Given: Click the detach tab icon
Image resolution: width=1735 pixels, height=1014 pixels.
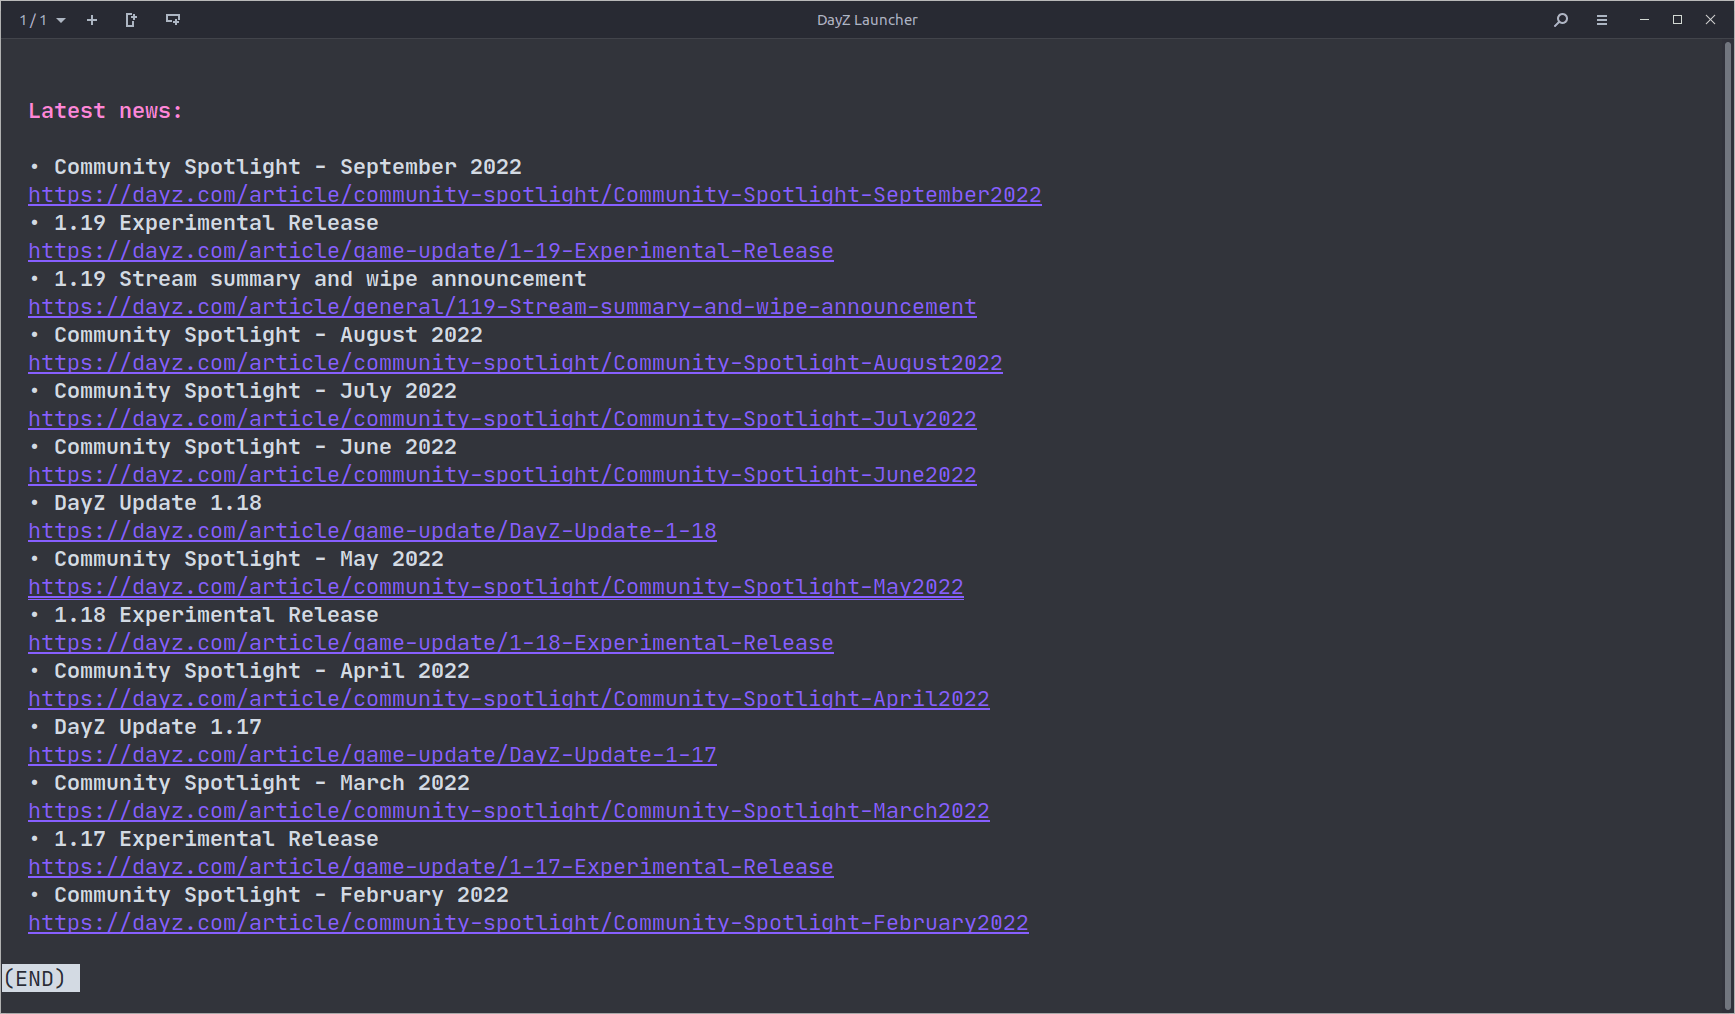Looking at the screenshot, I should [x=131, y=20].
